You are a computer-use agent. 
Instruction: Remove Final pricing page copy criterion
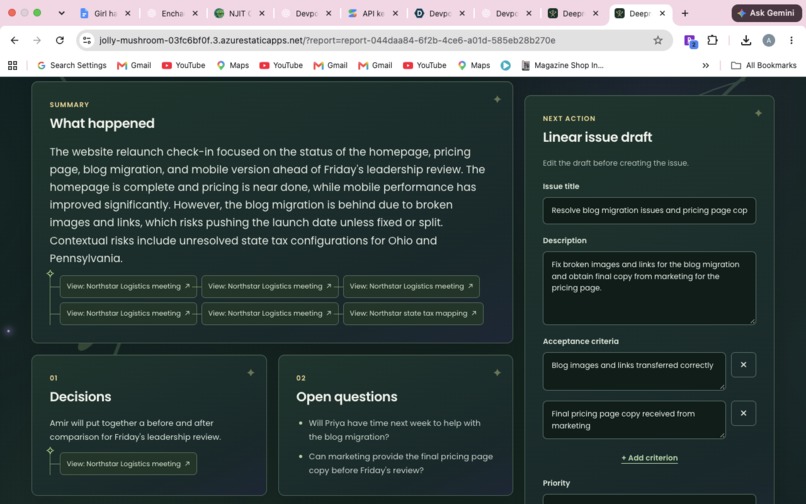click(x=743, y=413)
